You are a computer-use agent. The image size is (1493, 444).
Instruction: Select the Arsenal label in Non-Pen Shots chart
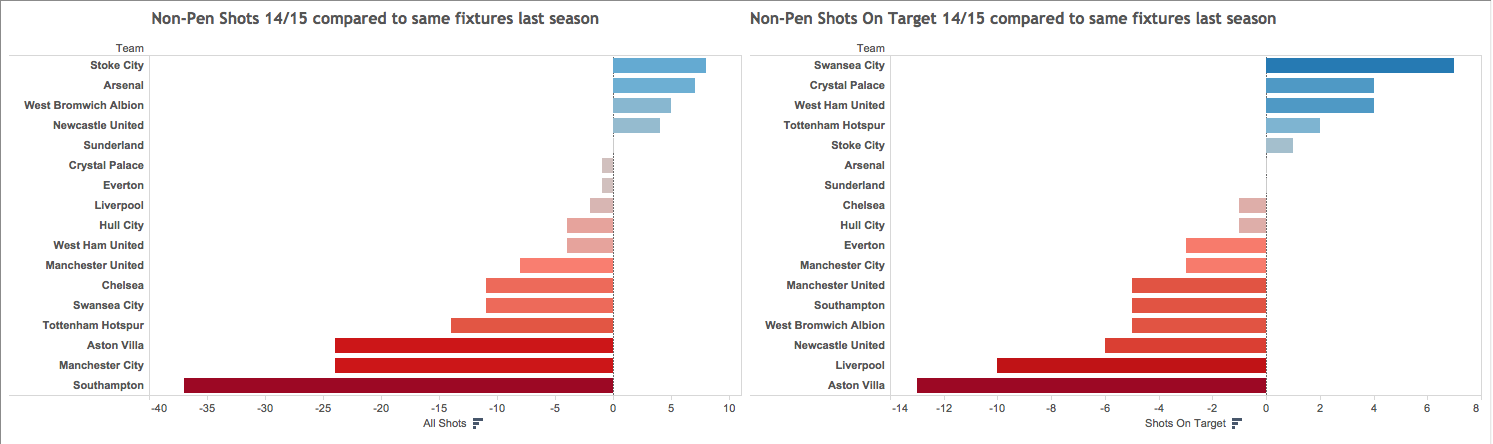(x=123, y=85)
